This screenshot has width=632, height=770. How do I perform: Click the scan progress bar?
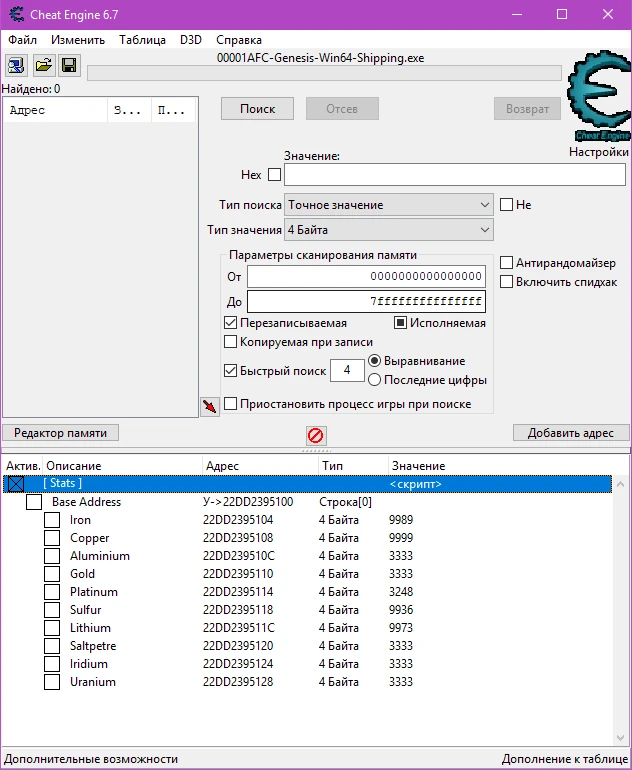(324, 73)
